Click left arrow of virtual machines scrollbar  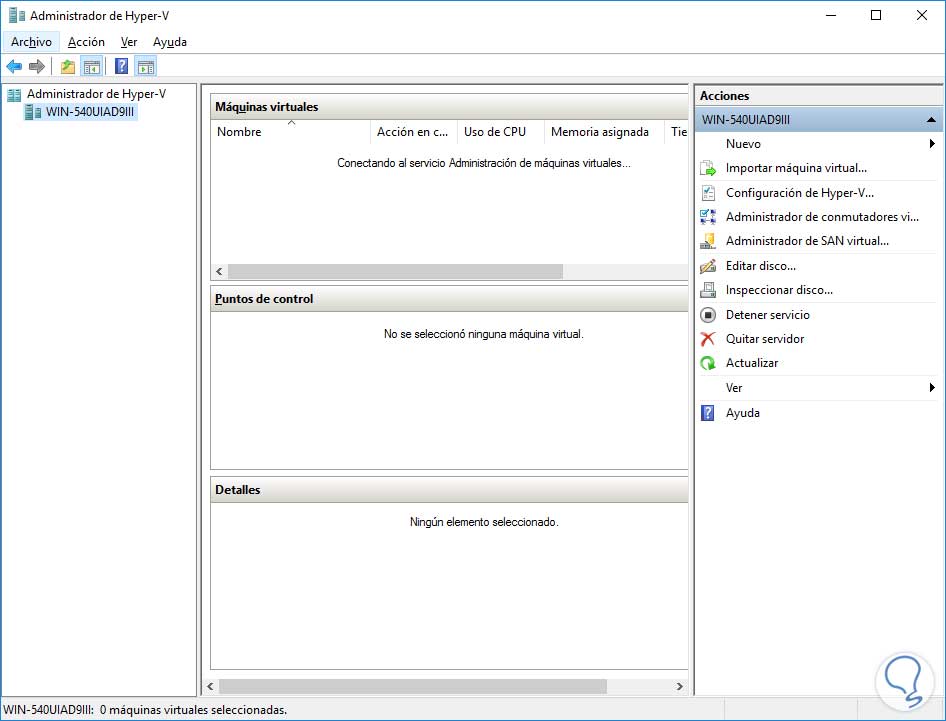(219, 272)
